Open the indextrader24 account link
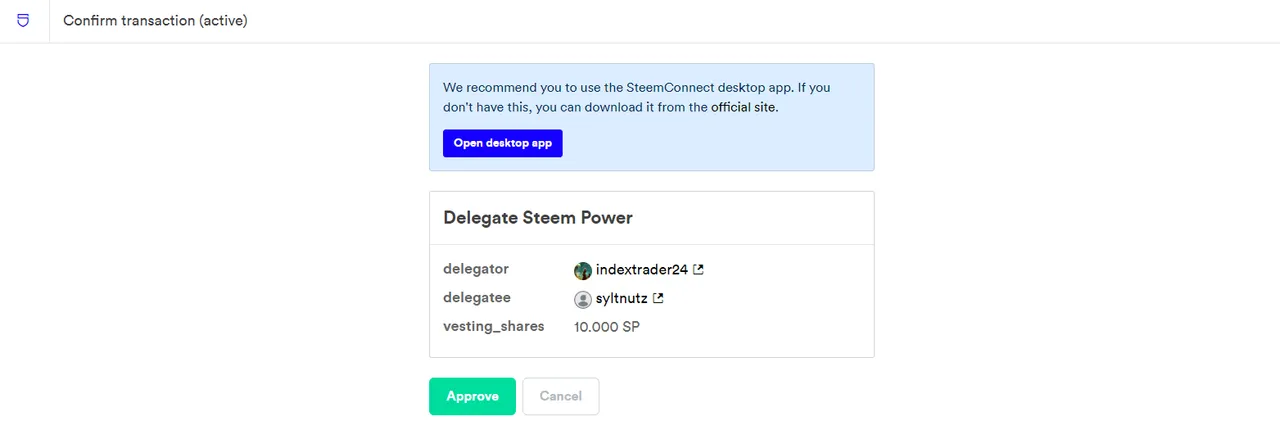This screenshot has width=1280, height=444. (642, 270)
